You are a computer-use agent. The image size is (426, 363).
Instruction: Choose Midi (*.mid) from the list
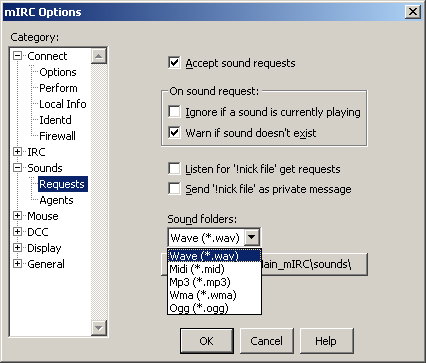click(x=214, y=269)
